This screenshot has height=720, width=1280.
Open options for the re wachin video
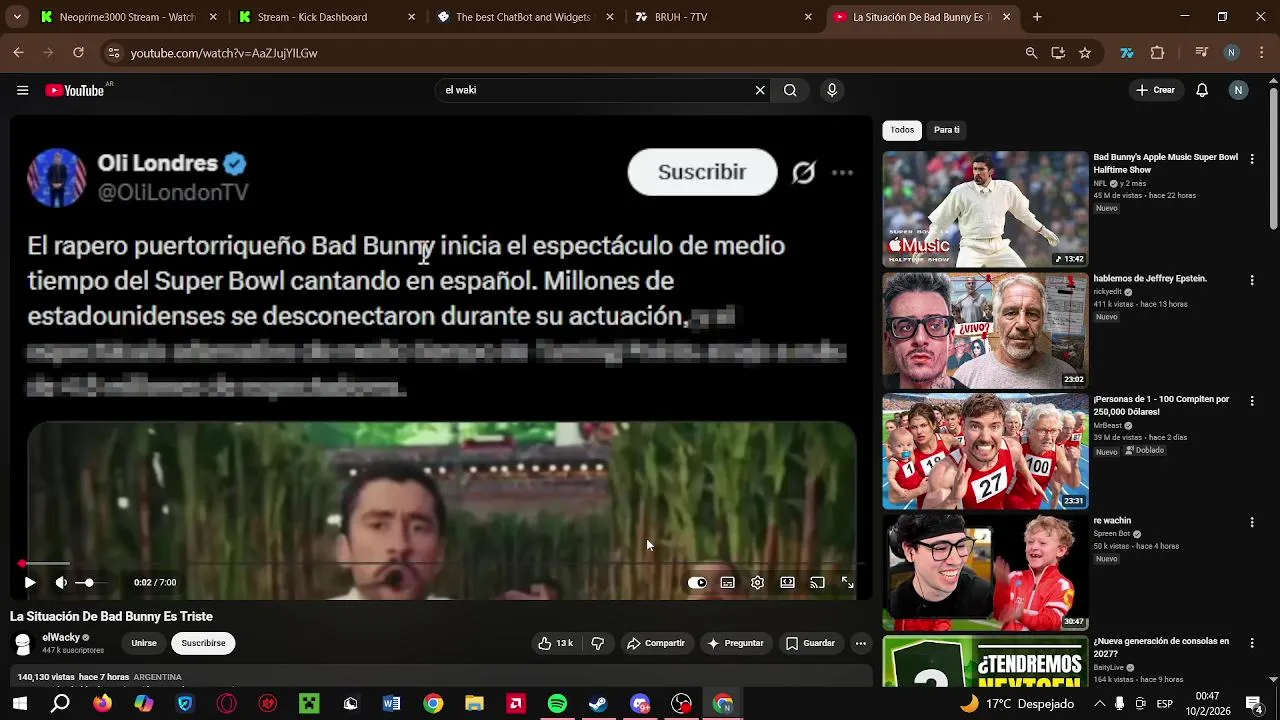pos(1252,522)
